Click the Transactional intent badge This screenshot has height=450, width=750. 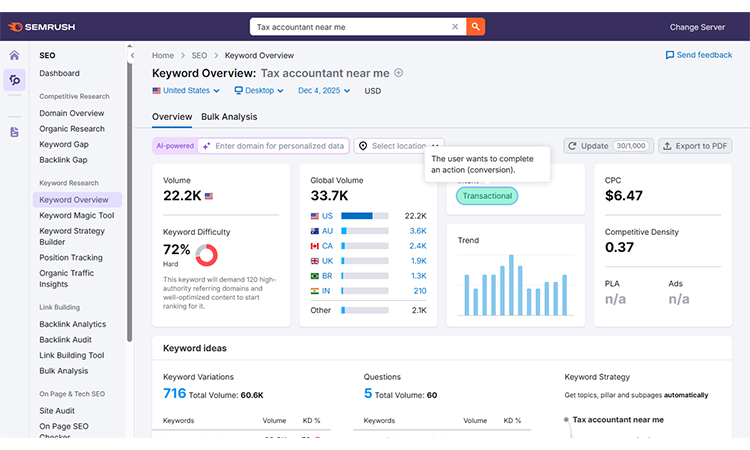coord(487,196)
